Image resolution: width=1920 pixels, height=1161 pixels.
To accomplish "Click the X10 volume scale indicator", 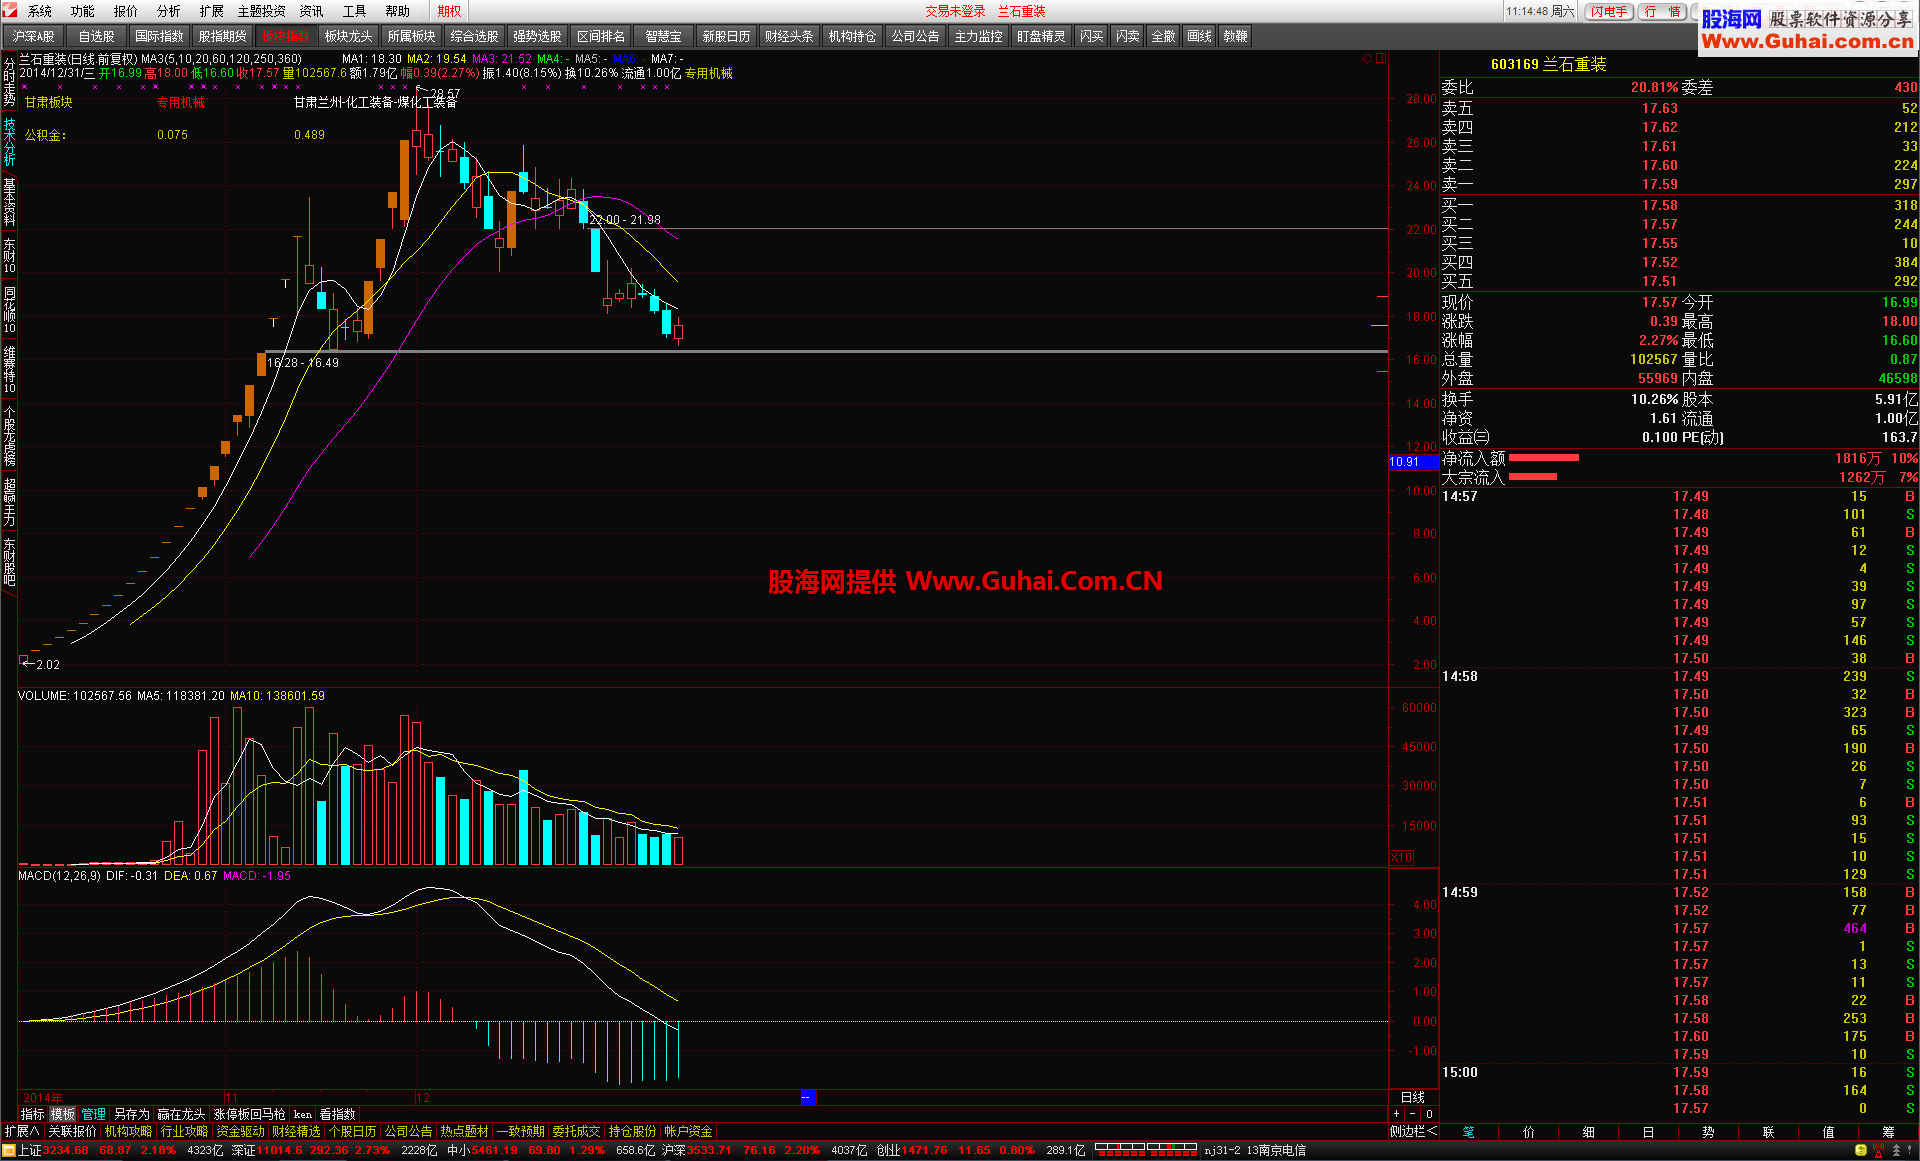I will point(1401,857).
